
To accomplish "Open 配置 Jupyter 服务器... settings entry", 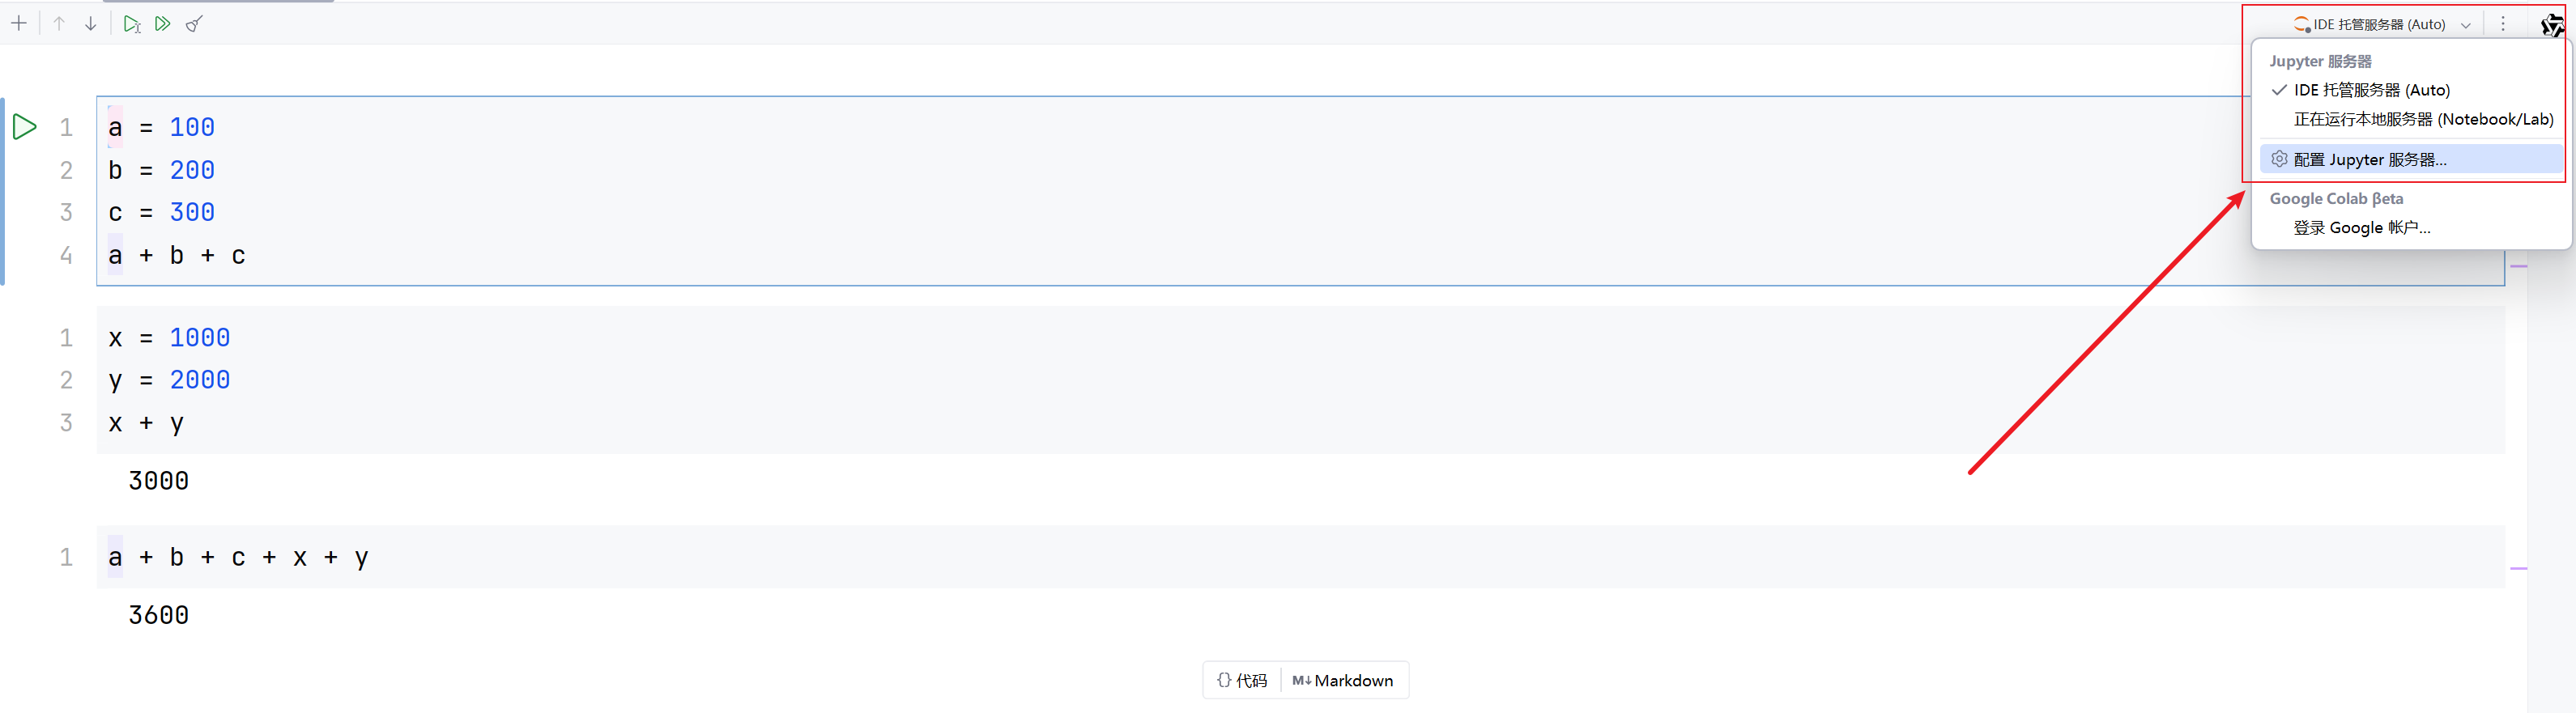I will (2369, 159).
